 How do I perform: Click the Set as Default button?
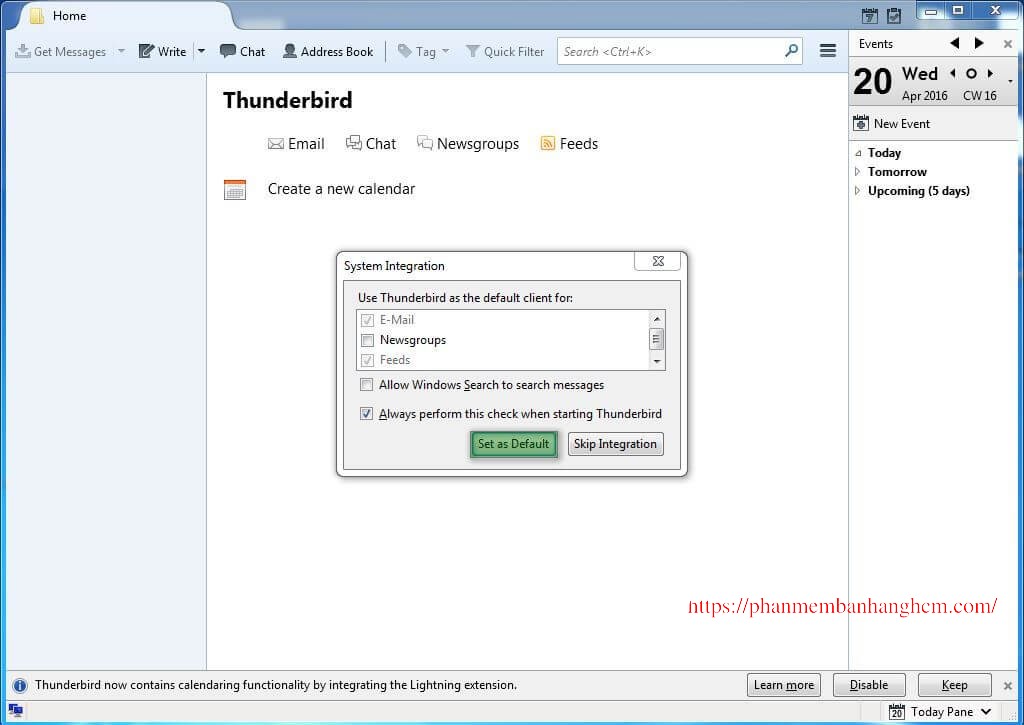pyautogui.click(x=513, y=444)
